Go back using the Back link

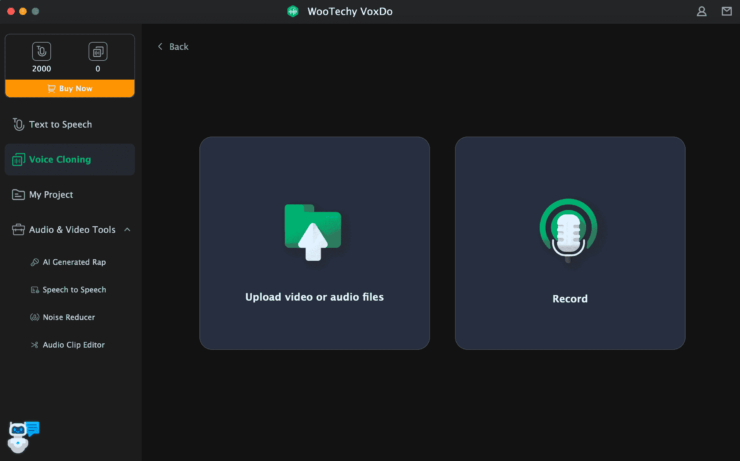[173, 47]
